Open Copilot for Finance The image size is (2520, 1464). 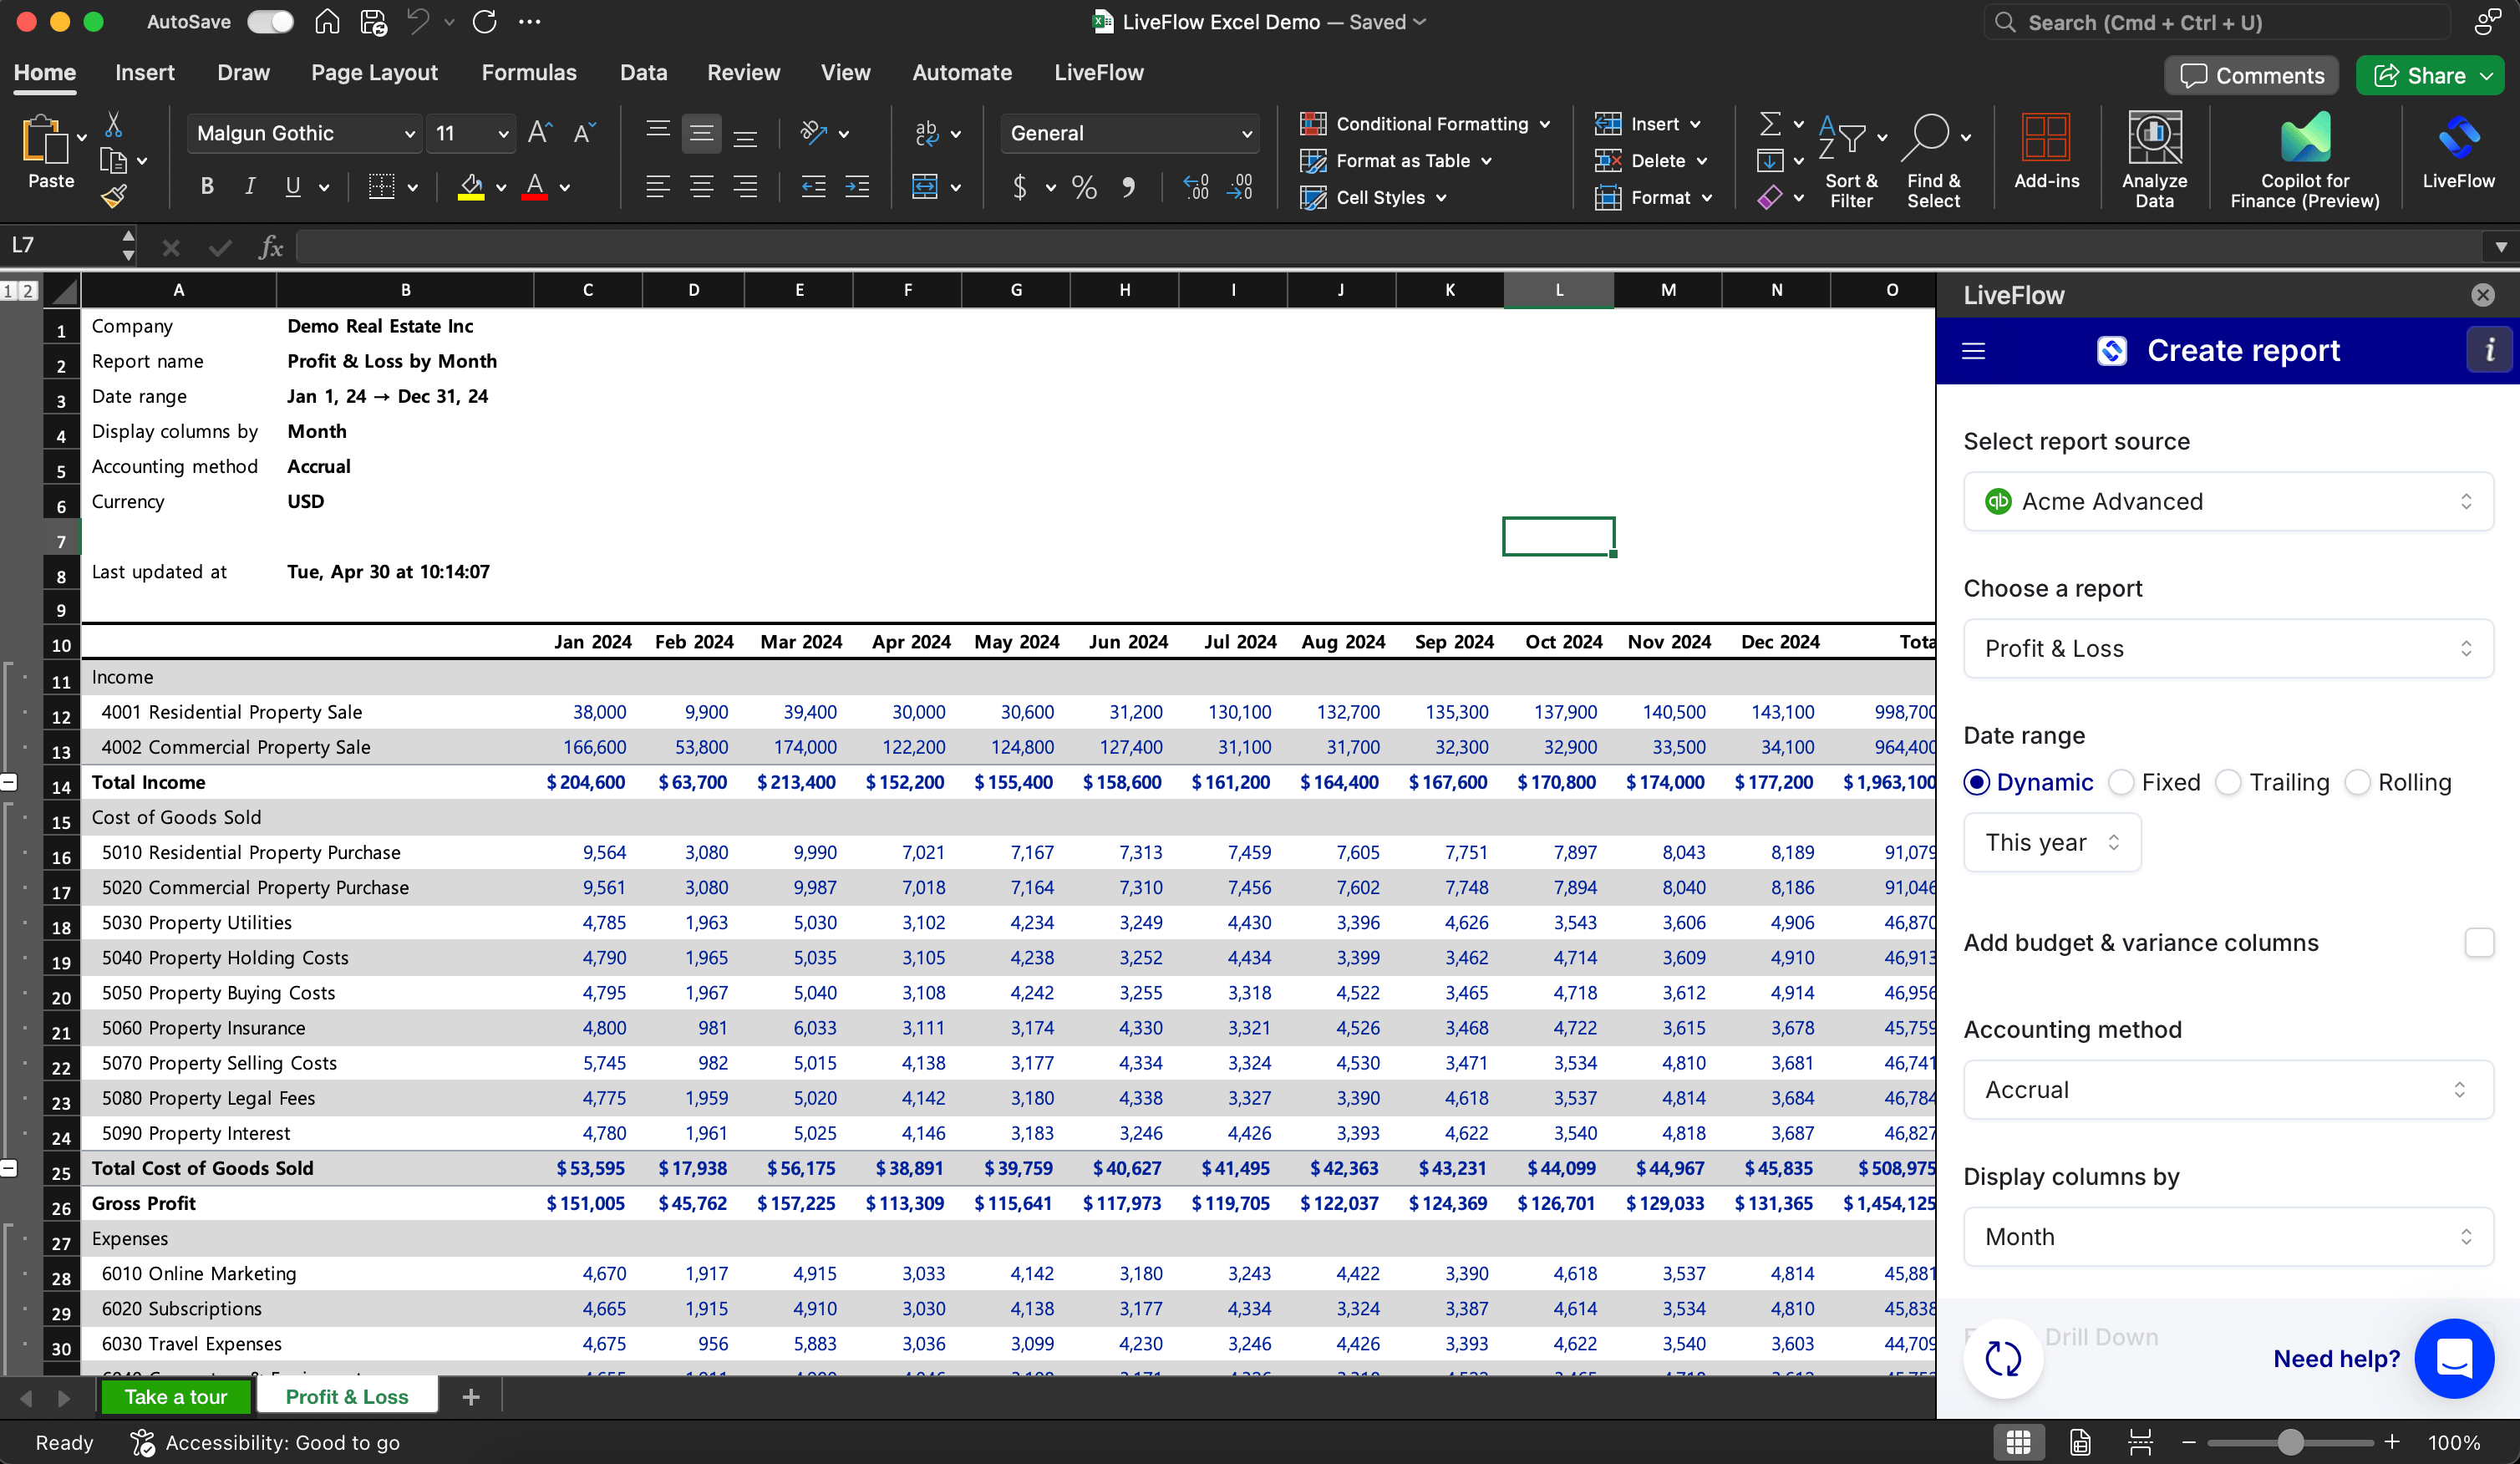(x=2304, y=158)
